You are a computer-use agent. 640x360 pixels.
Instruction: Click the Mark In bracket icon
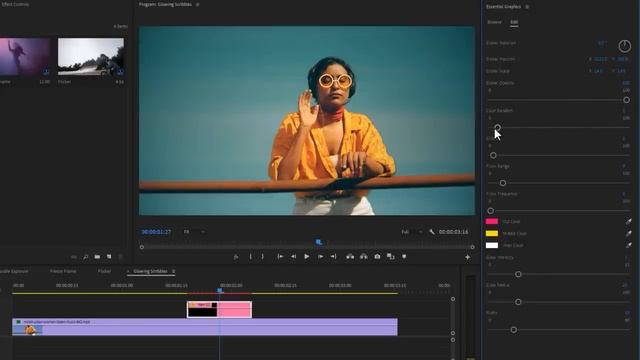pyautogui.click(x=250, y=257)
